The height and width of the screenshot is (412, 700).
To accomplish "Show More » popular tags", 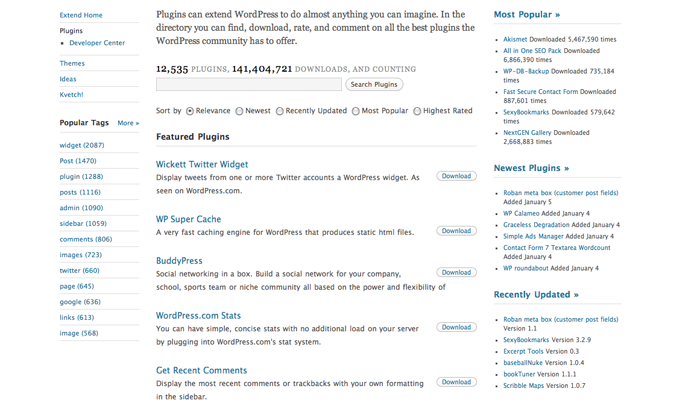I will [128, 123].
